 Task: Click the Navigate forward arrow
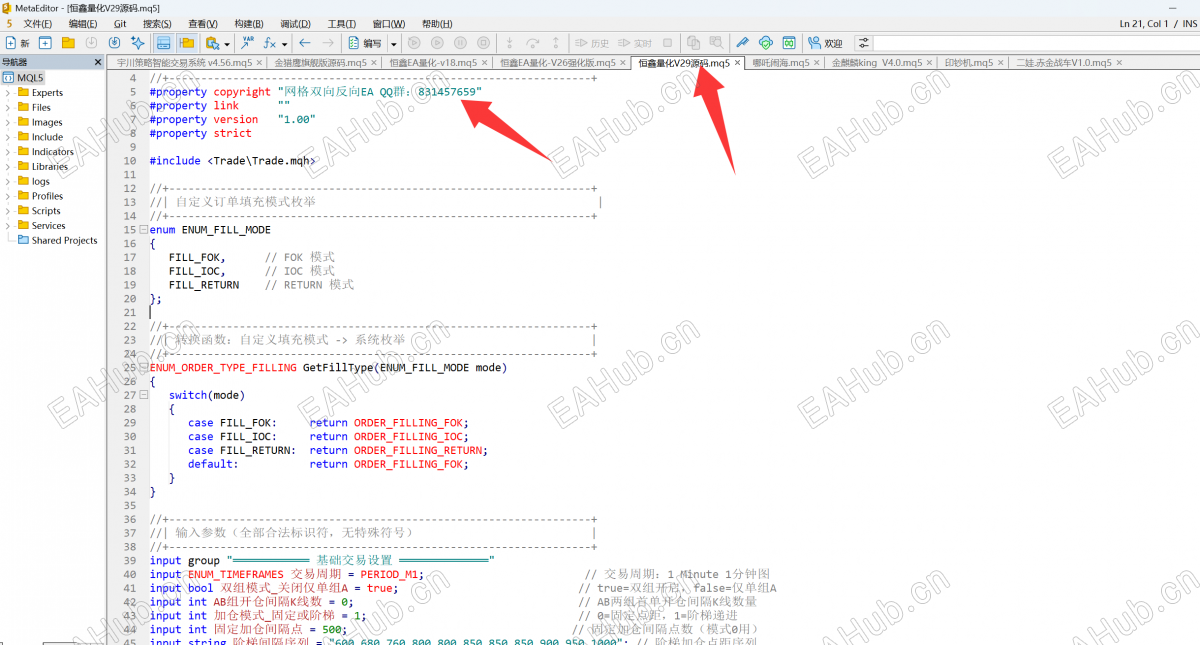point(327,43)
